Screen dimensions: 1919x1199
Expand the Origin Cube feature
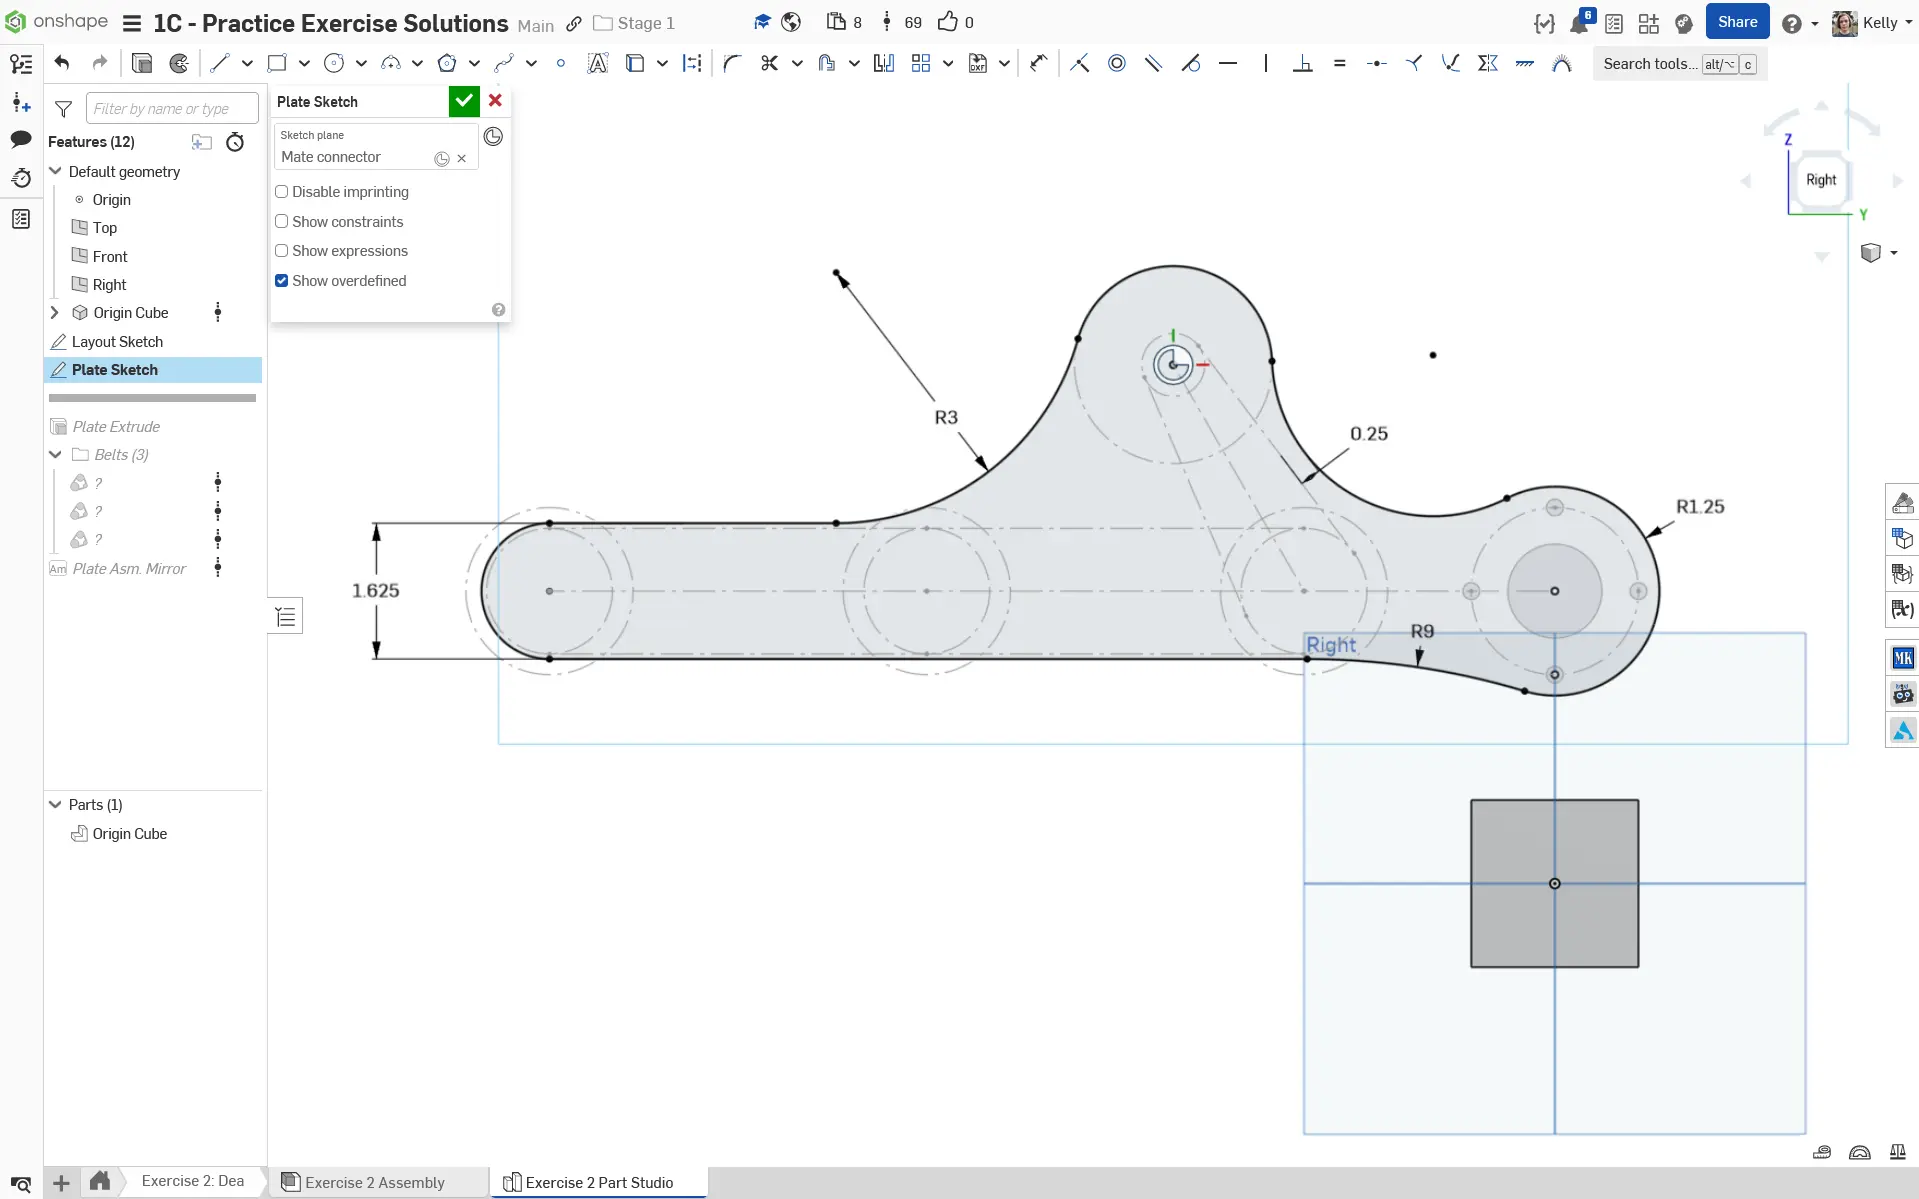pyautogui.click(x=55, y=313)
